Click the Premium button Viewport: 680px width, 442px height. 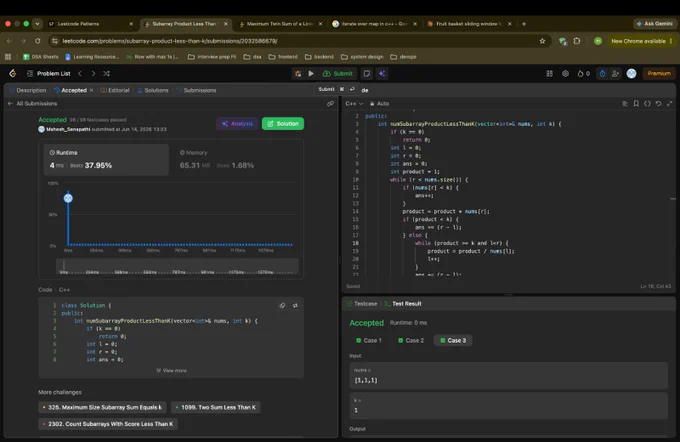click(x=659, y=73)
